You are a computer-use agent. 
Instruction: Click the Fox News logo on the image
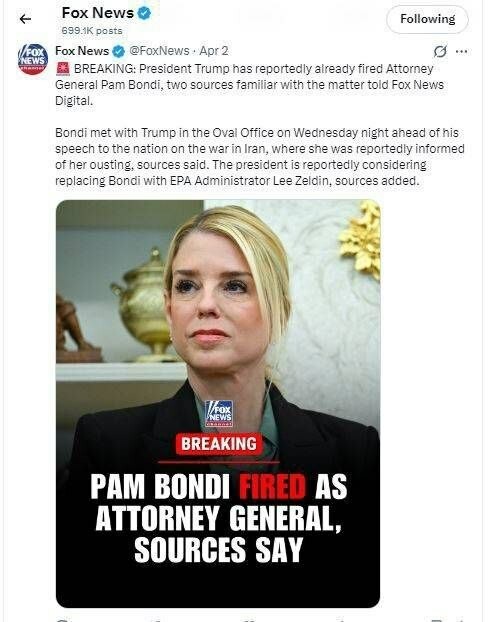(x=219, y=414)
